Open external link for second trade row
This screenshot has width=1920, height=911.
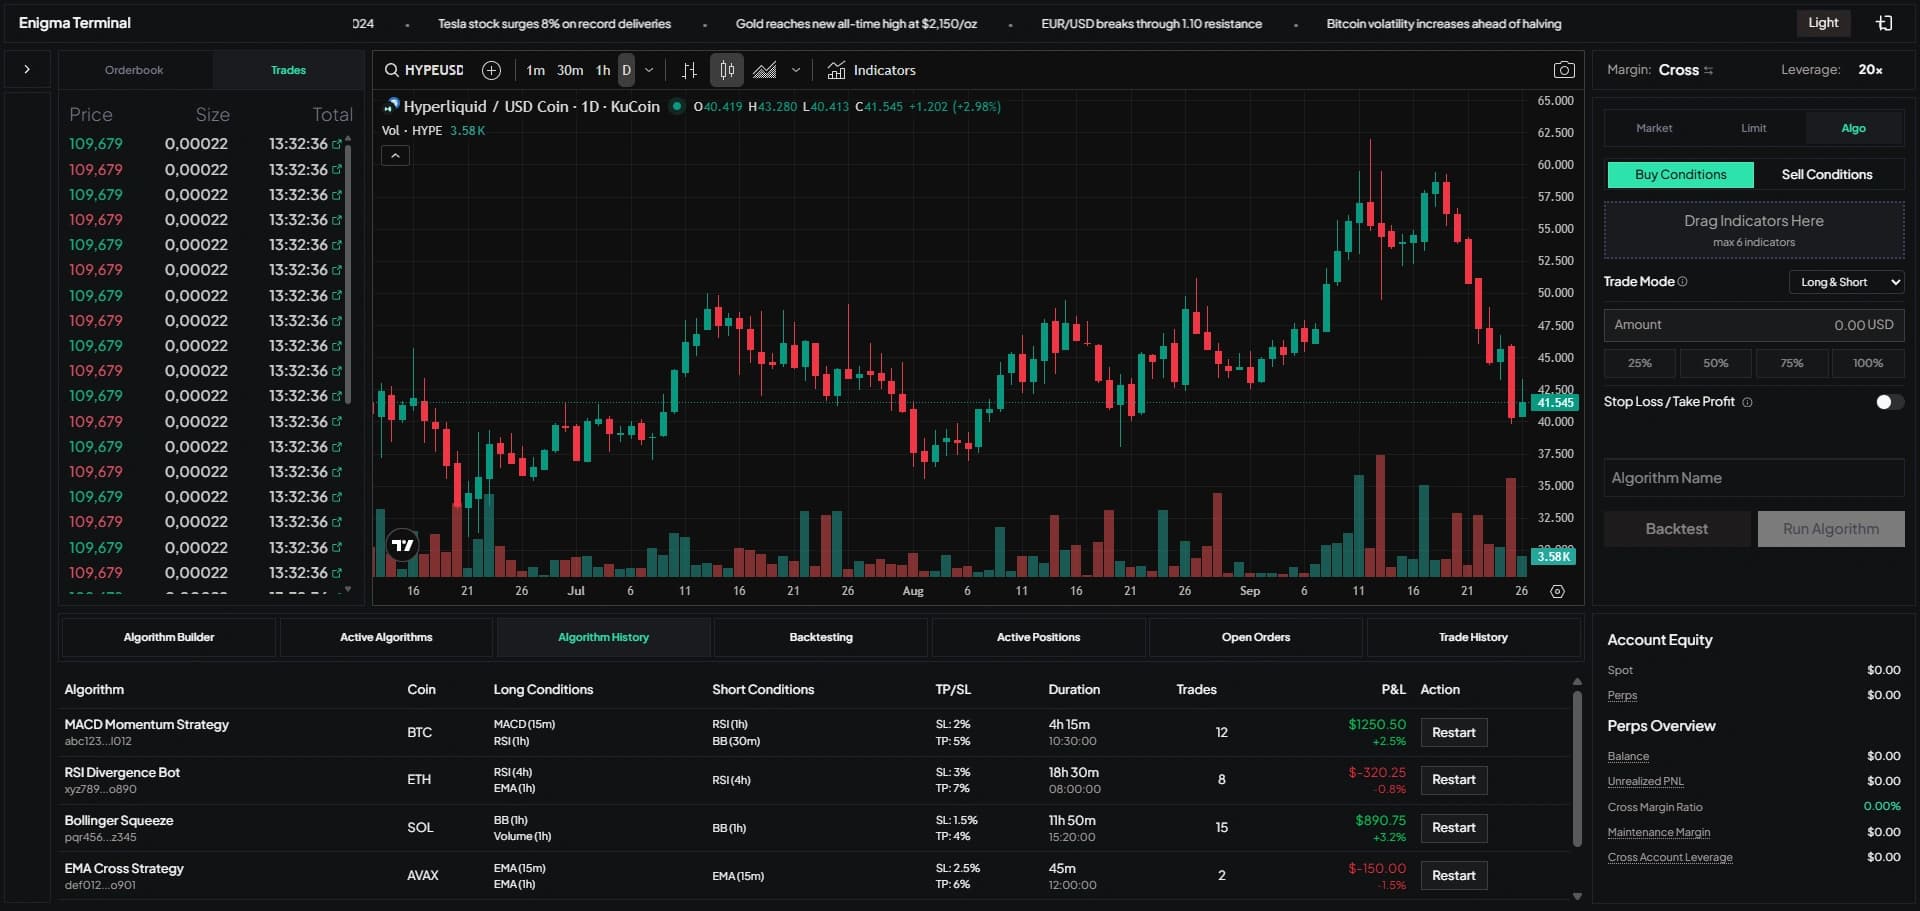(337, 170)
